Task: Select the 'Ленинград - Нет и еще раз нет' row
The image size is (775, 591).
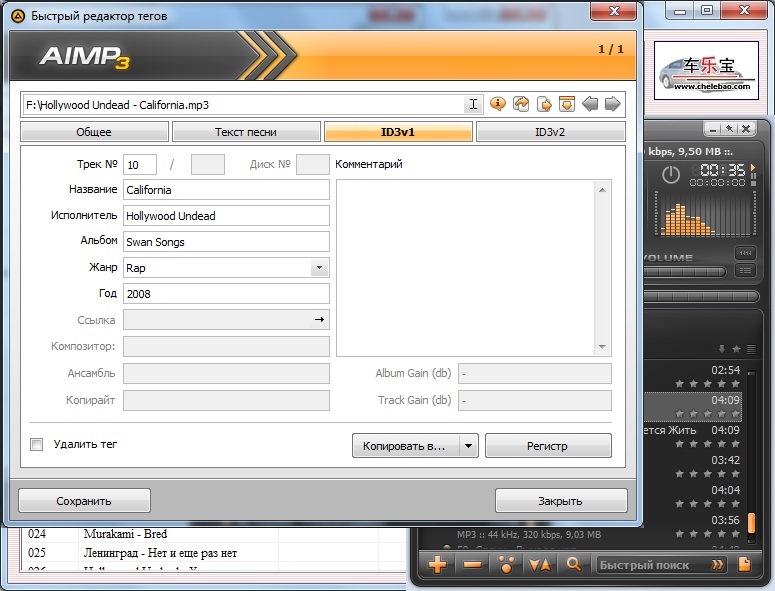Action: (160, 553)
